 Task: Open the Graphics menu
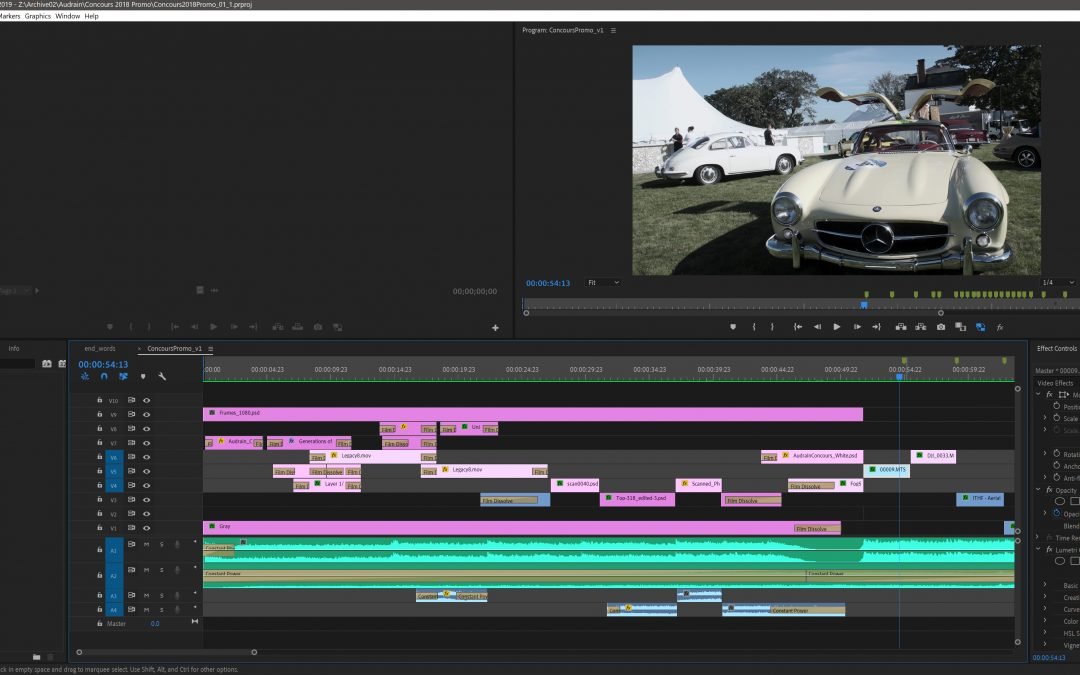click(x=38, y=16)
